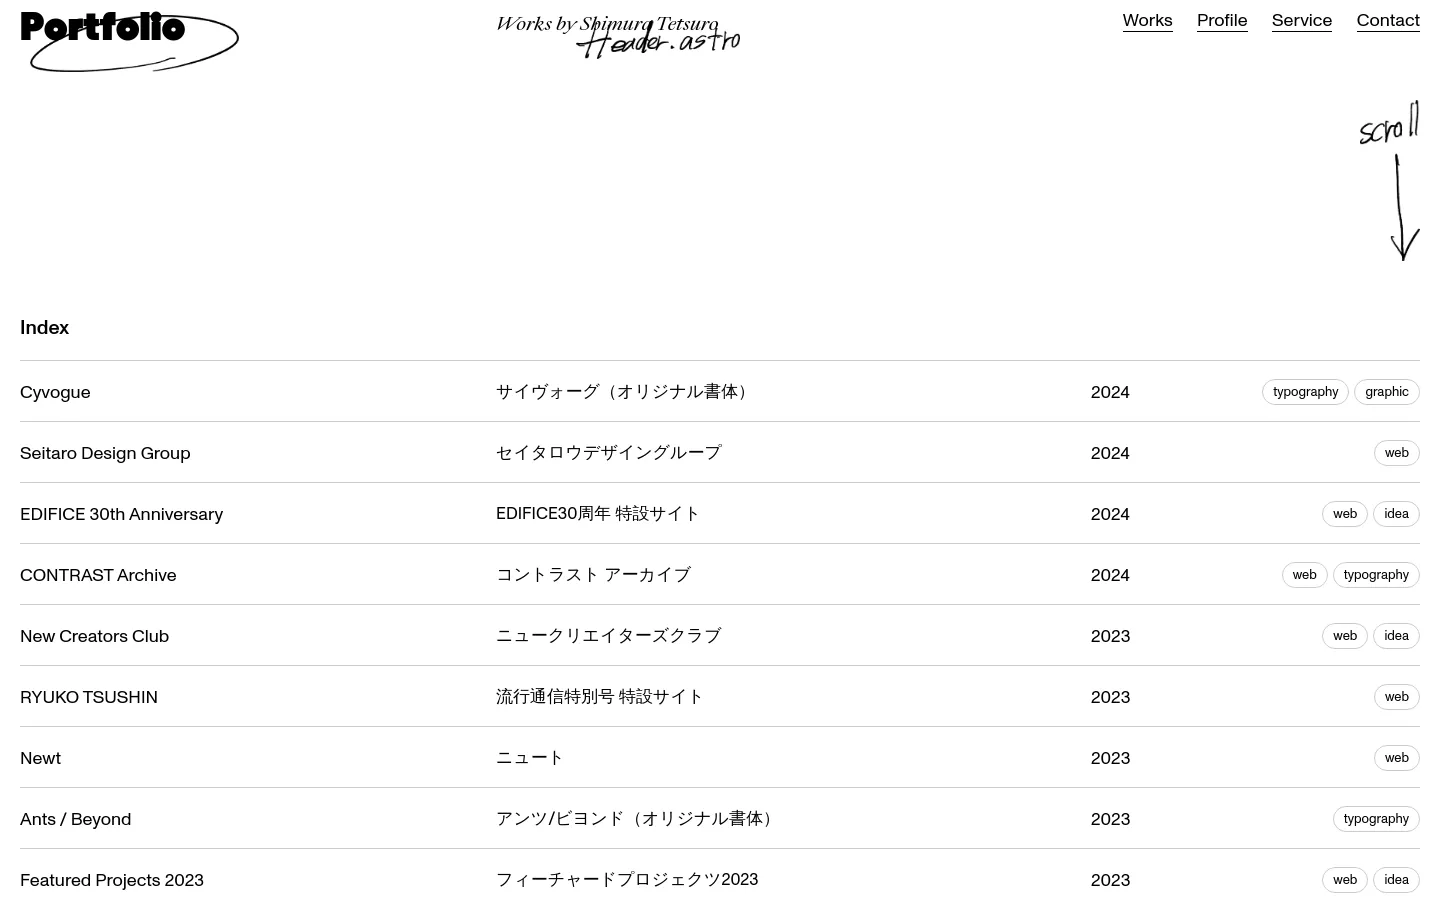Click 流行通信特別号 特設サイト text
Screen dimensions: 1440x900
click(x=599, y=697)
